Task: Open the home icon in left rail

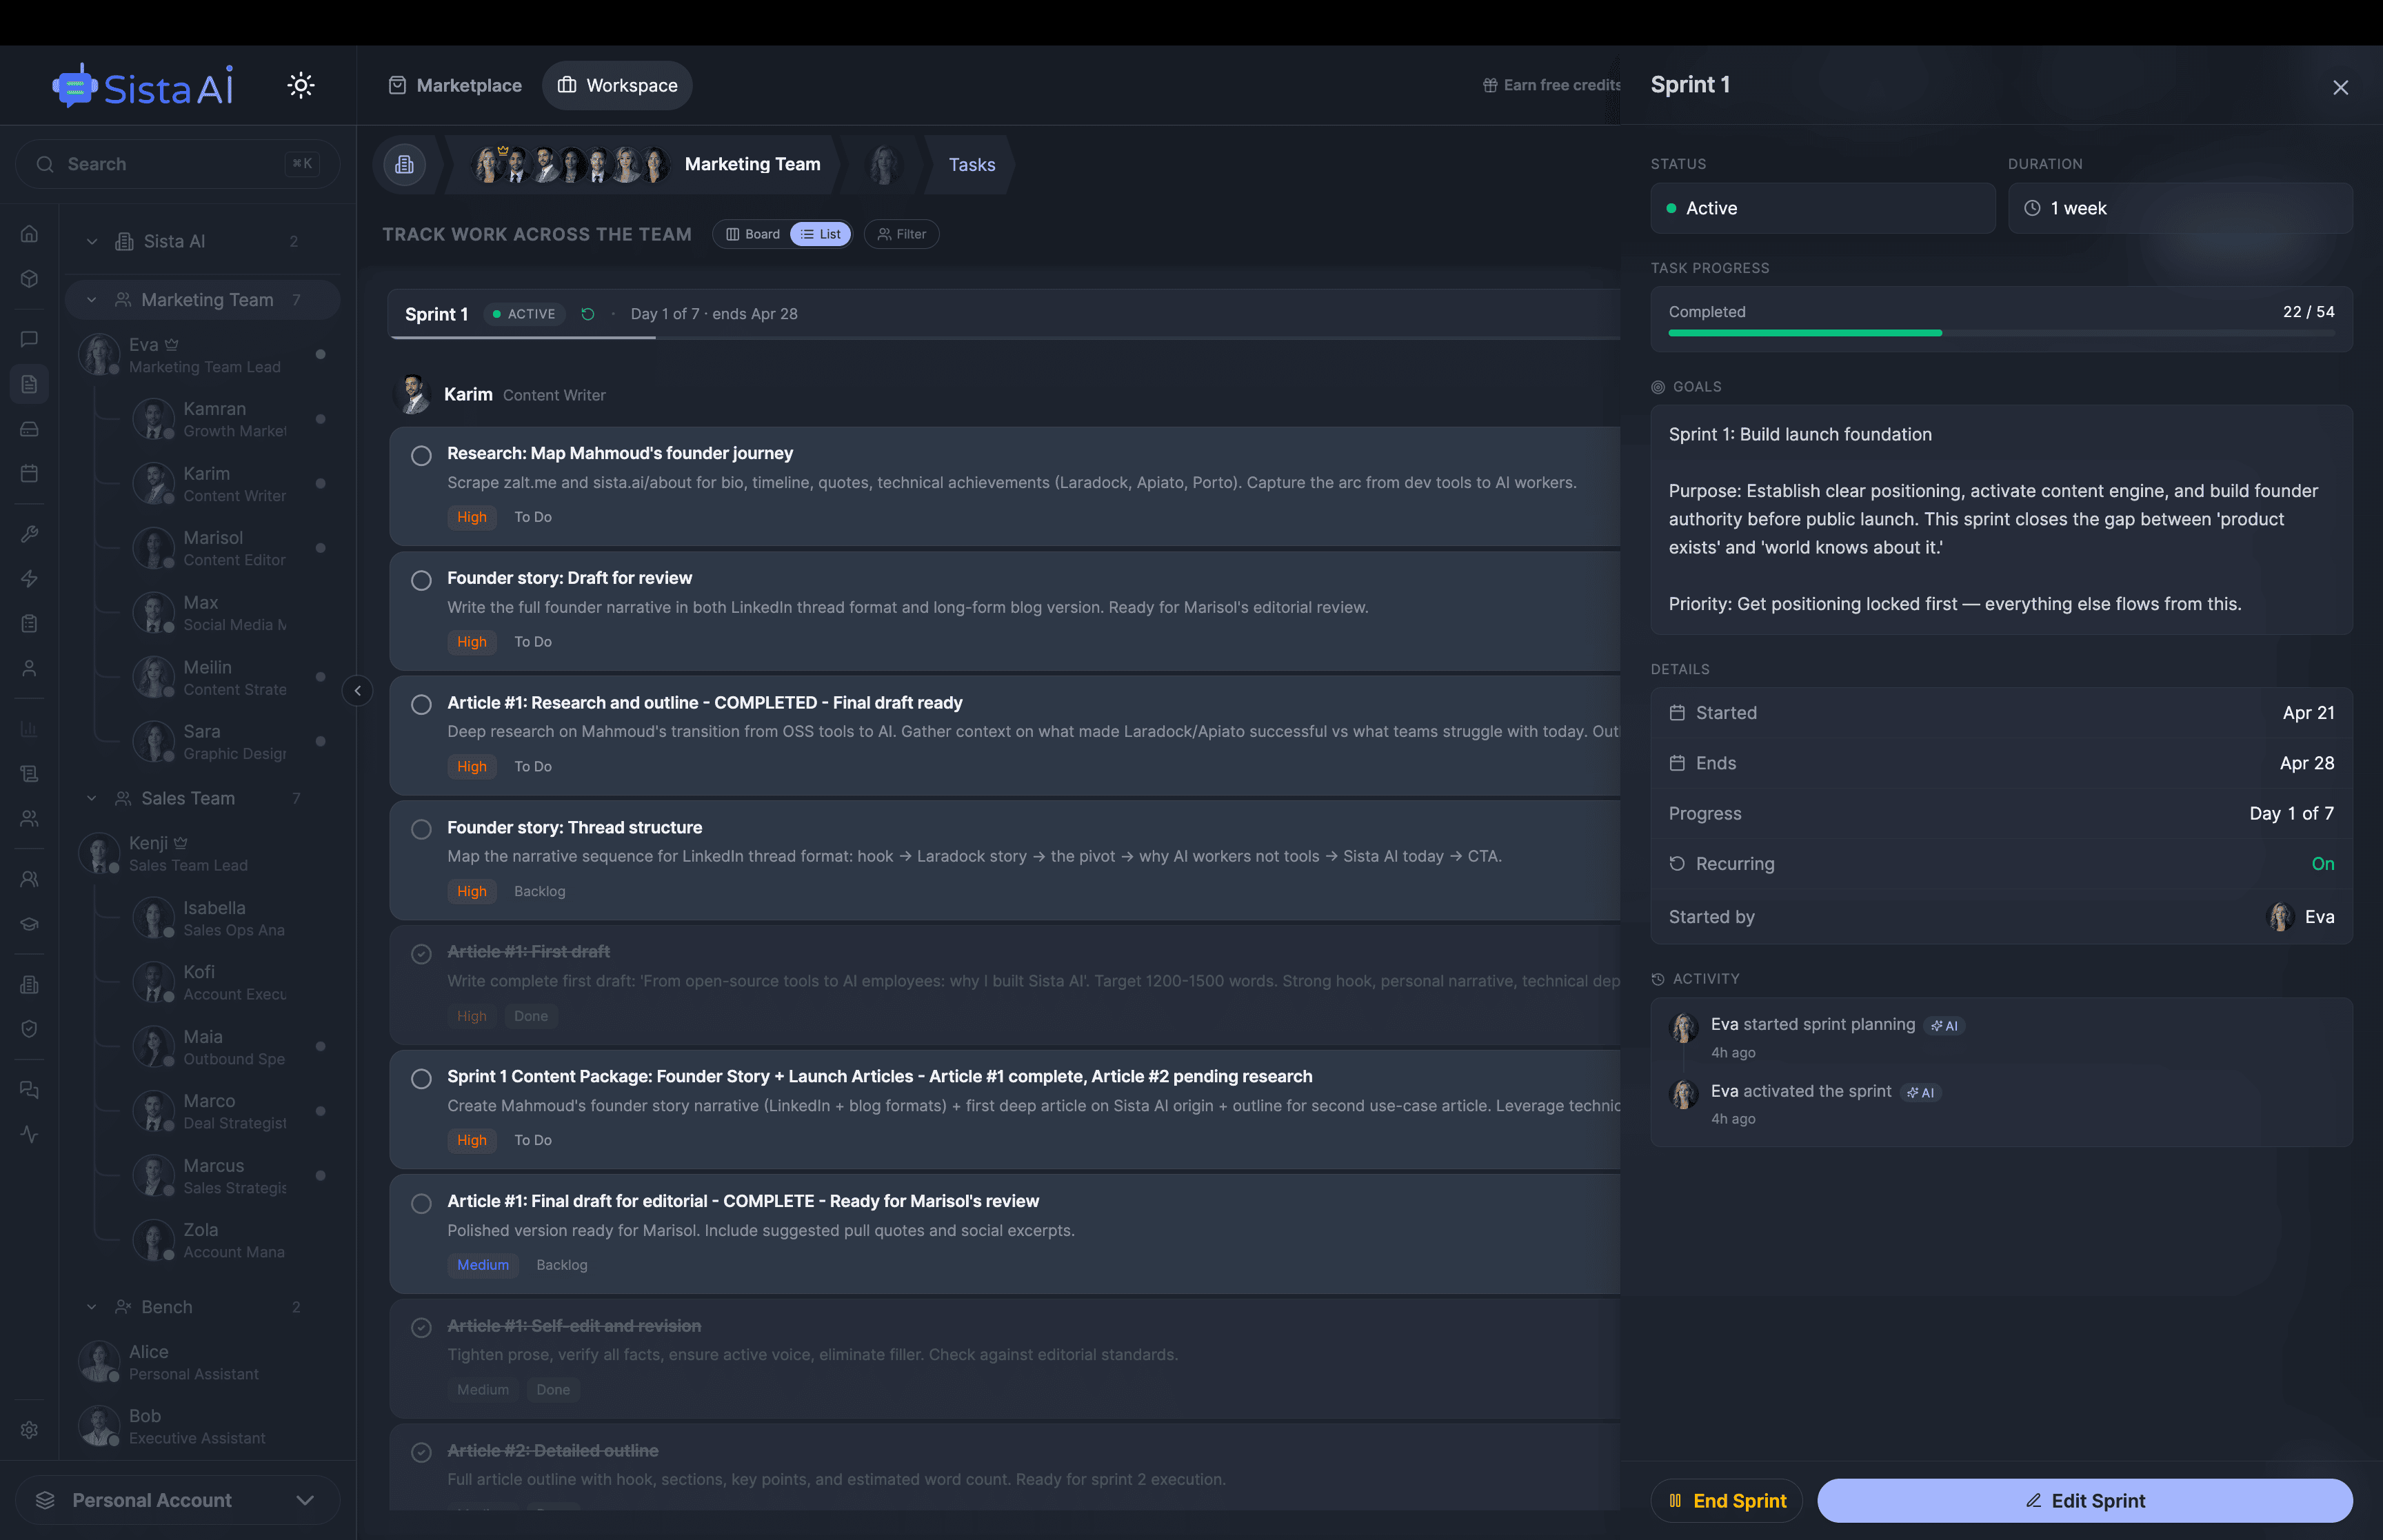Action: [30, 234]
